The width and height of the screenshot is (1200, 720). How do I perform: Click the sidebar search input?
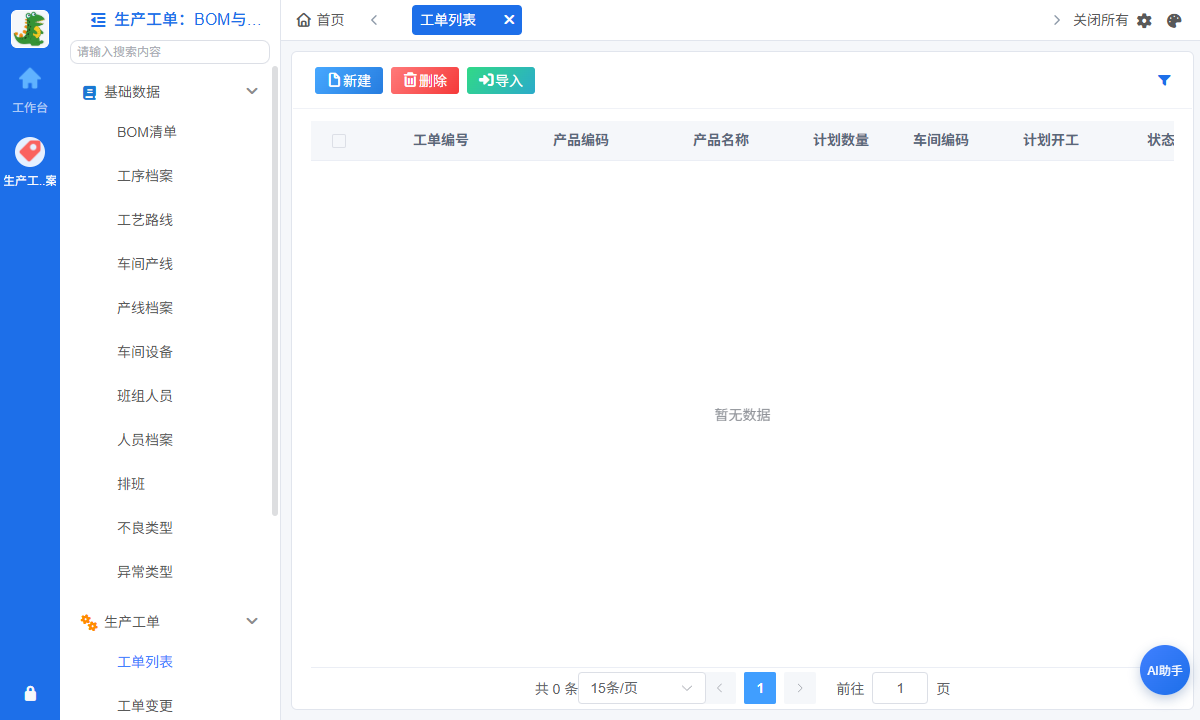(x=170, y=52)
